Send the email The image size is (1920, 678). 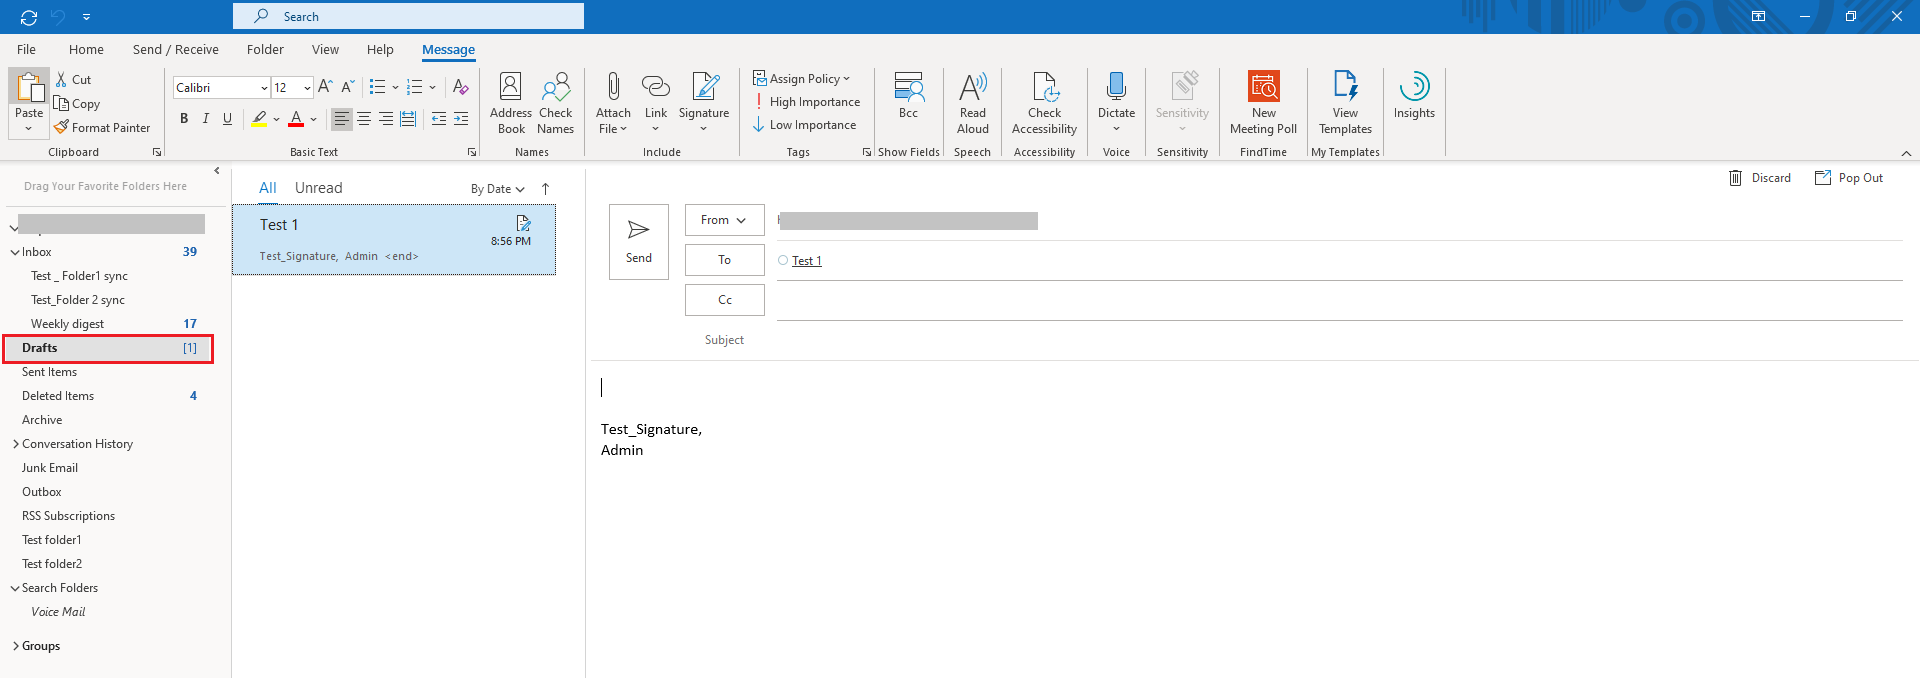639,242
